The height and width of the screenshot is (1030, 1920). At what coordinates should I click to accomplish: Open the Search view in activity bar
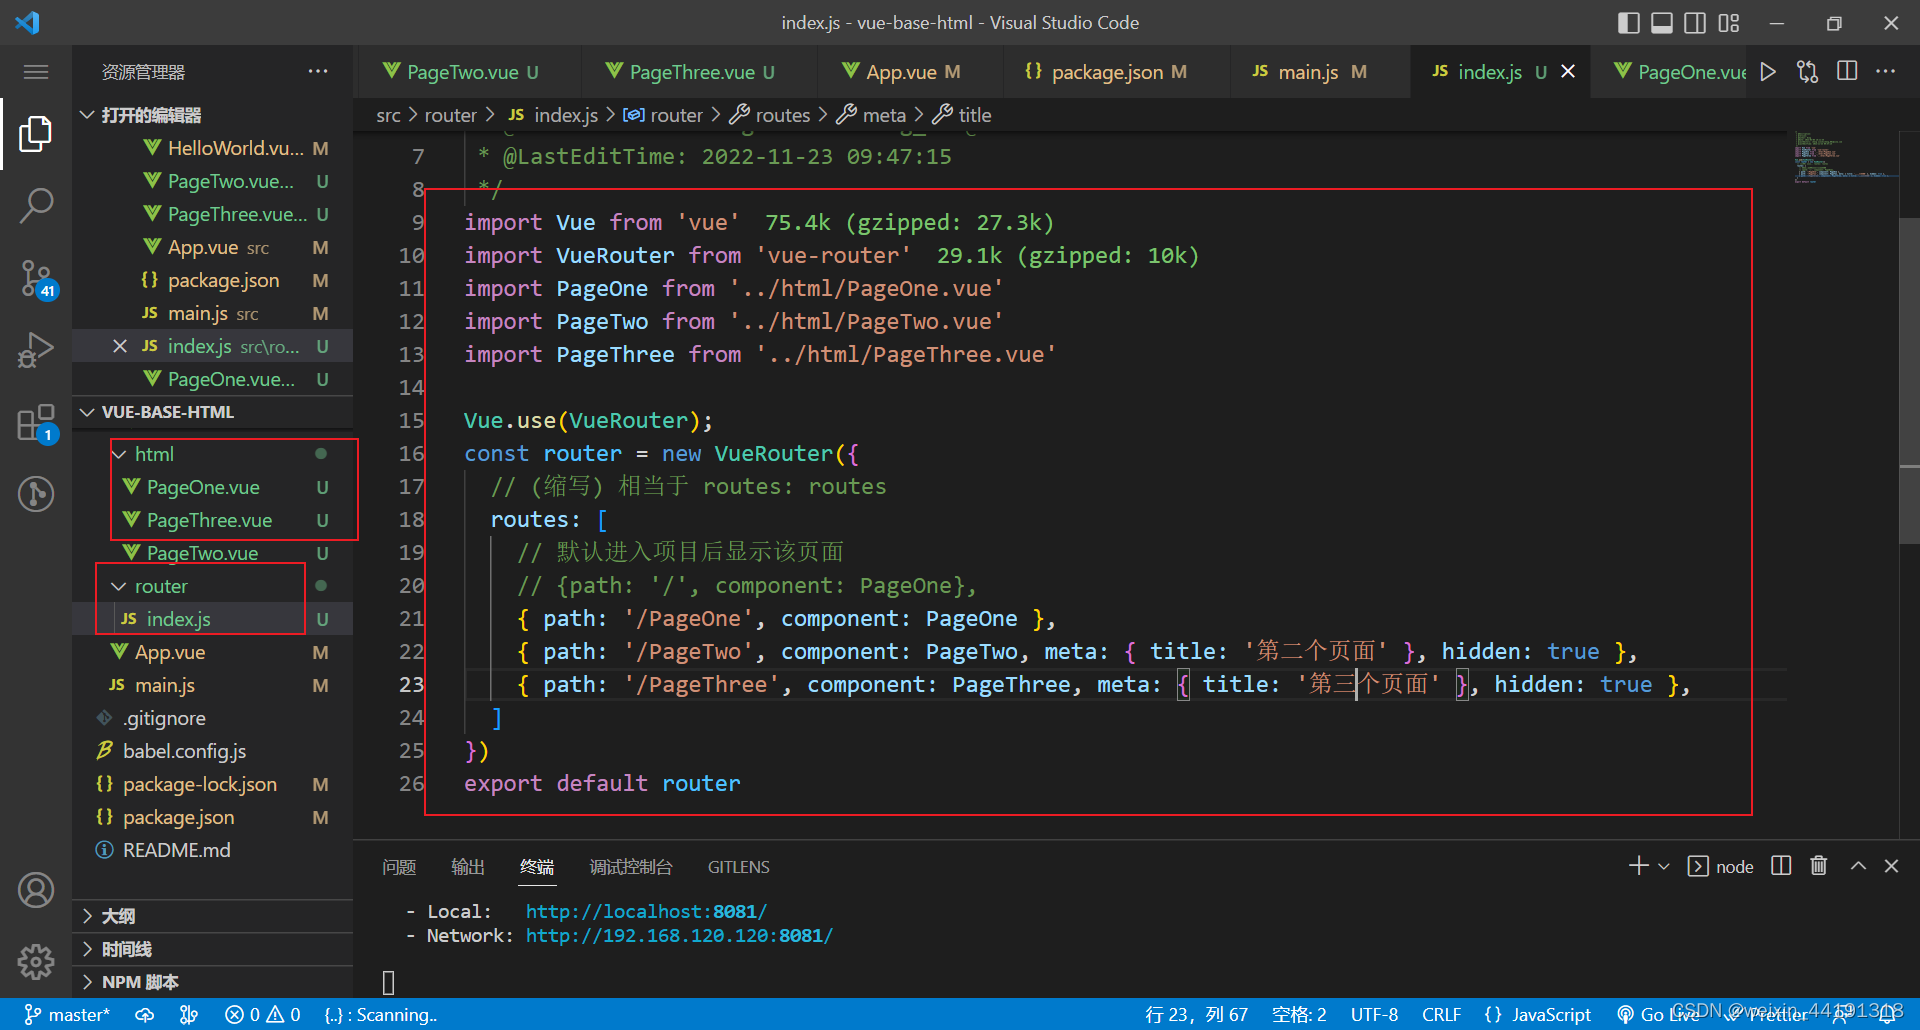click(36, 205)
